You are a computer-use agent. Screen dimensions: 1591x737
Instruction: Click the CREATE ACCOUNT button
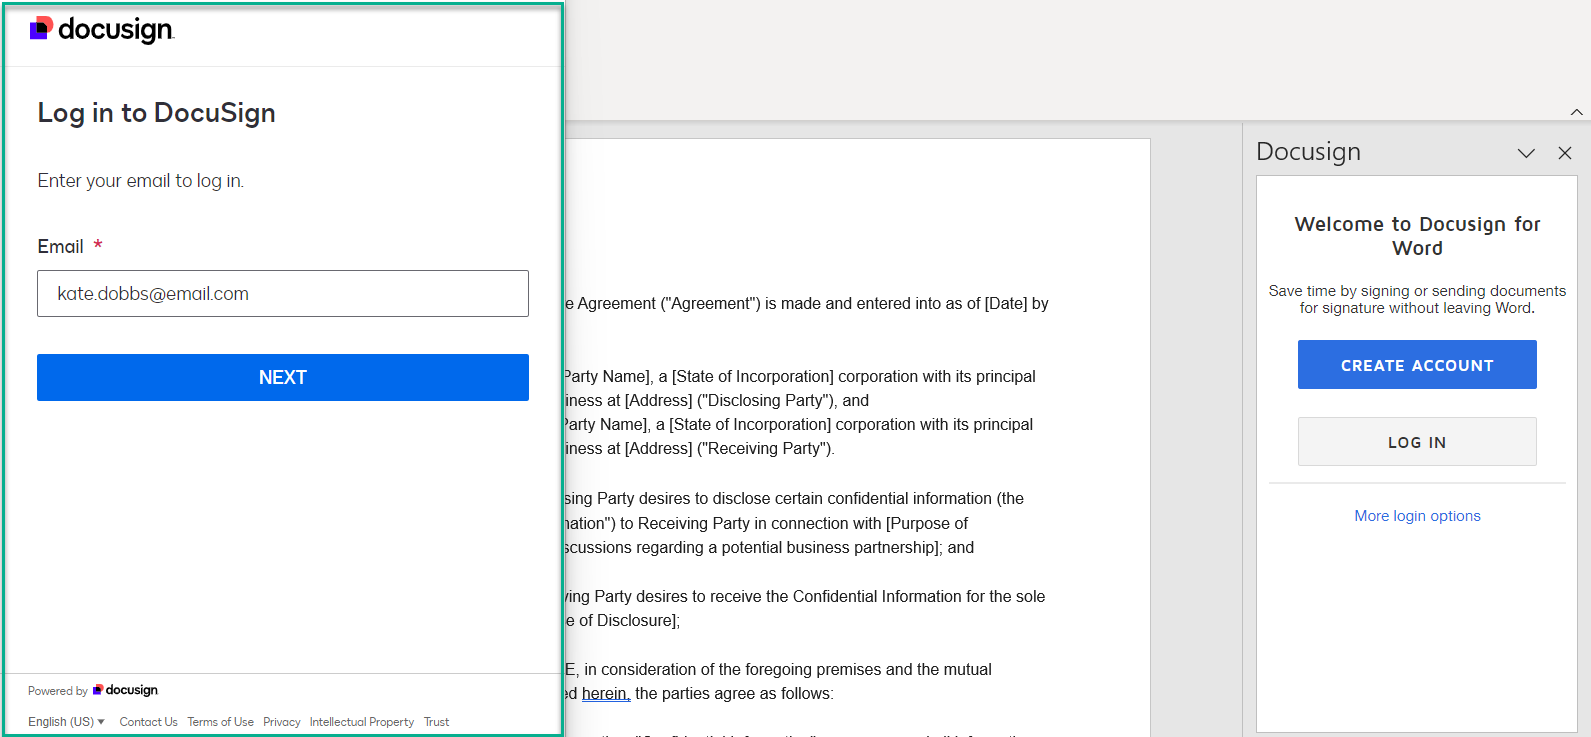(1416, 365)
